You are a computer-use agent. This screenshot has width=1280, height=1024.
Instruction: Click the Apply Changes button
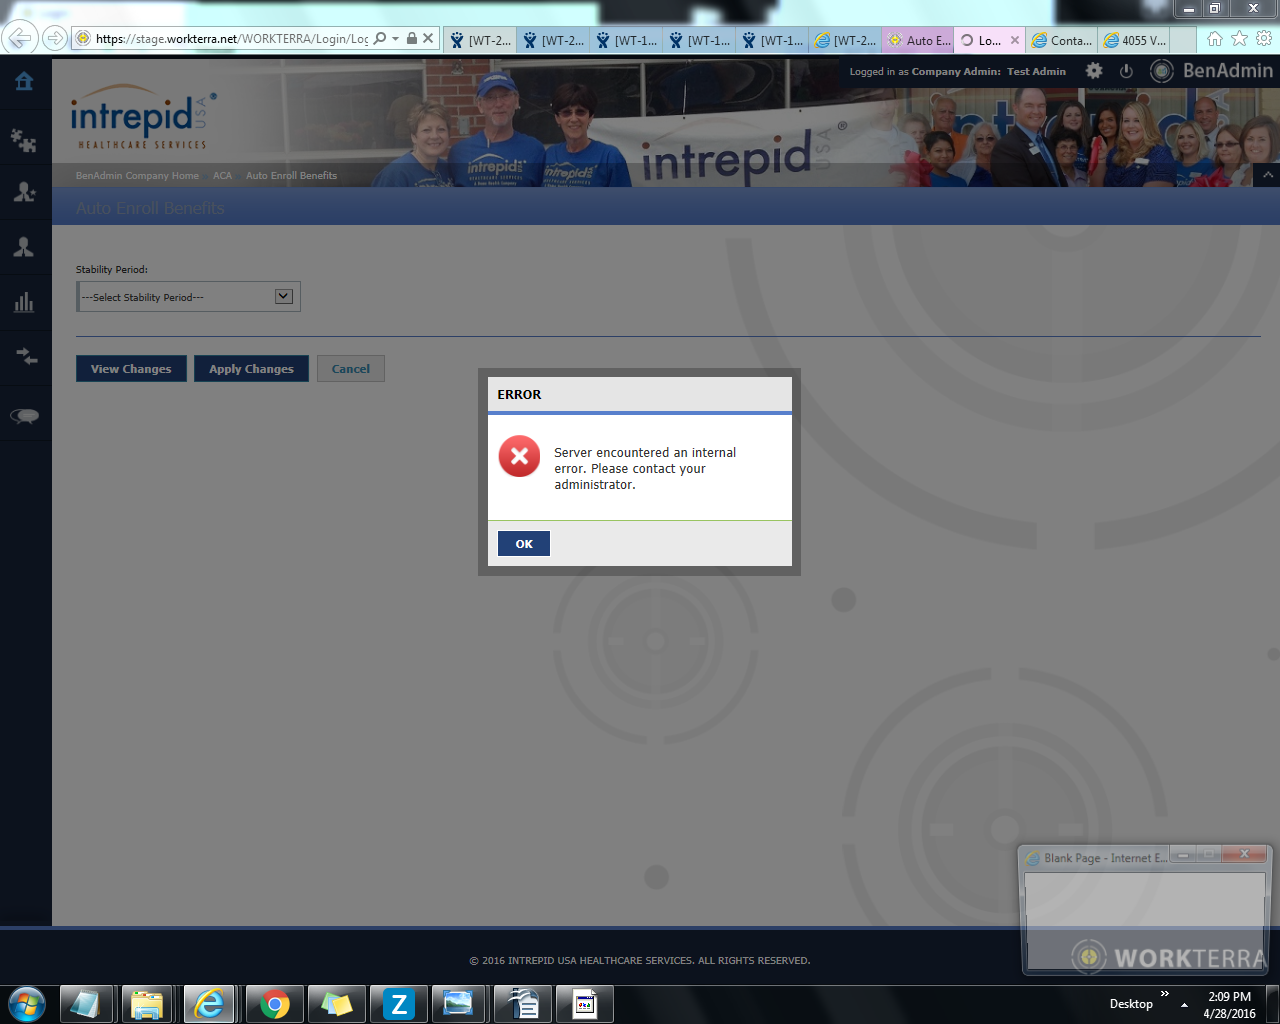251,369
